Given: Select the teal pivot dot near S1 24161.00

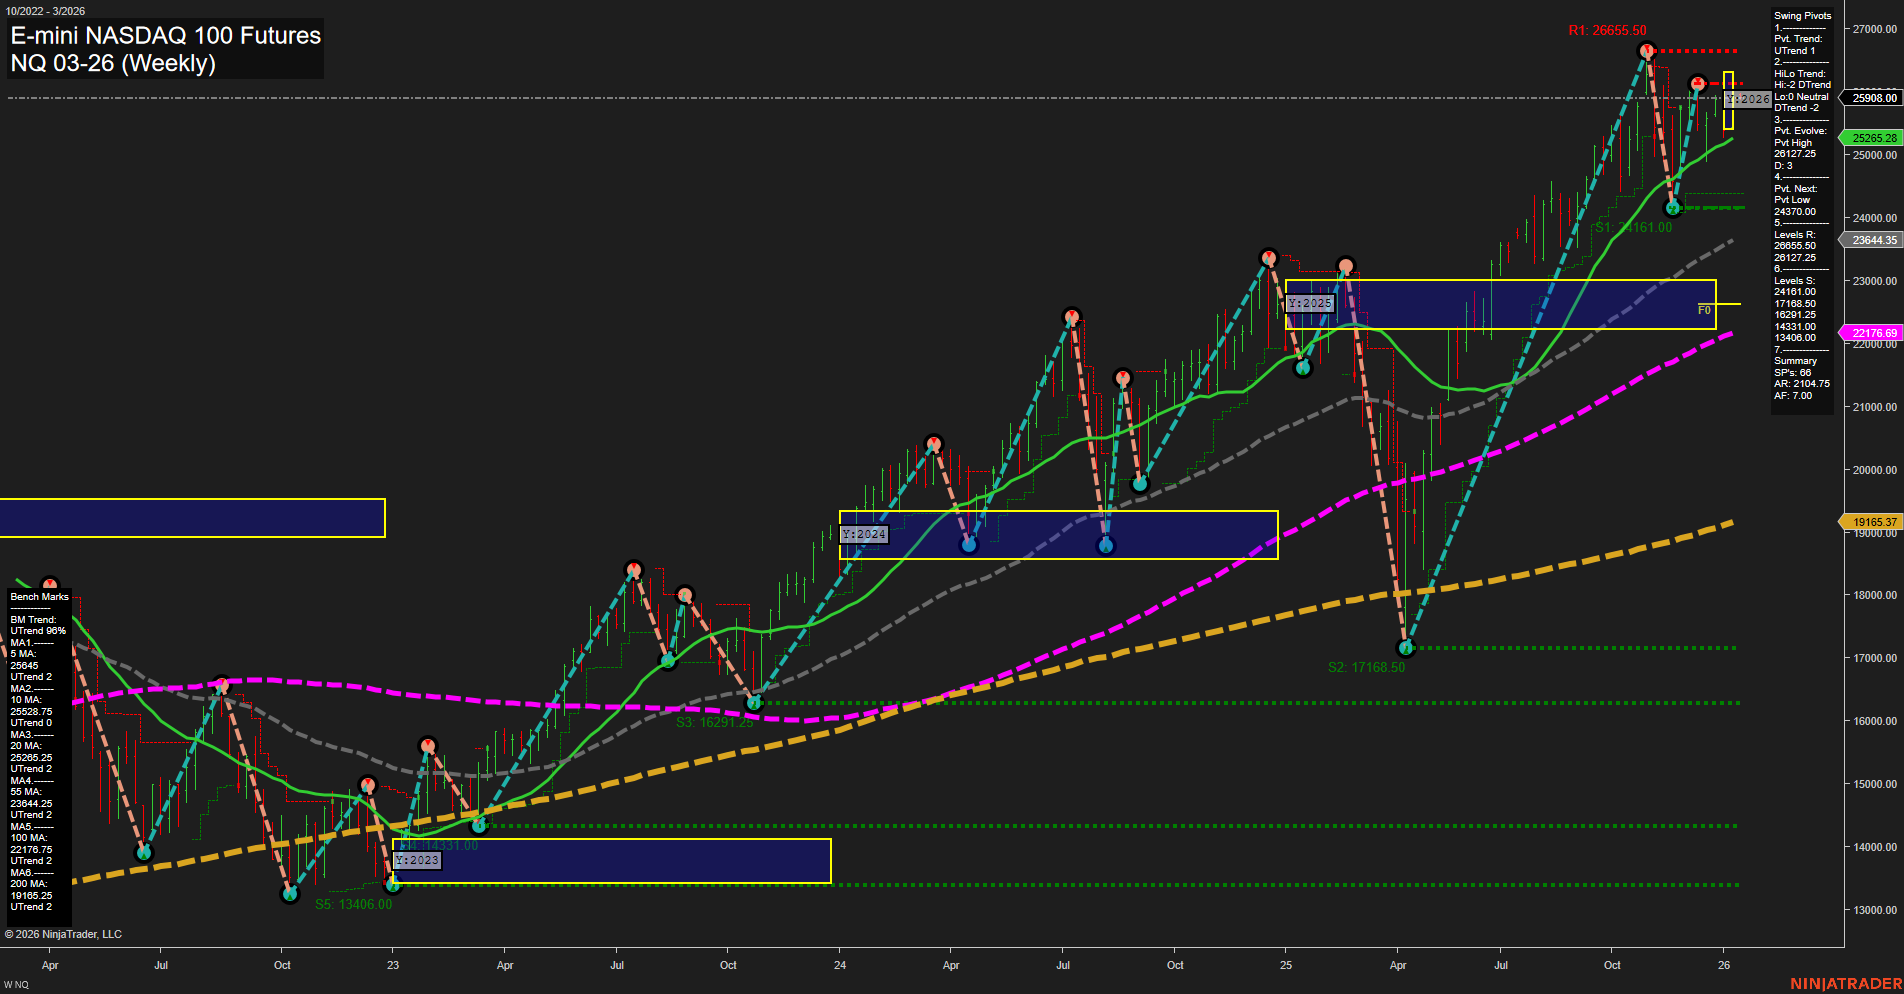Looking at the screenshot, I should click(x=1673, y=208).
